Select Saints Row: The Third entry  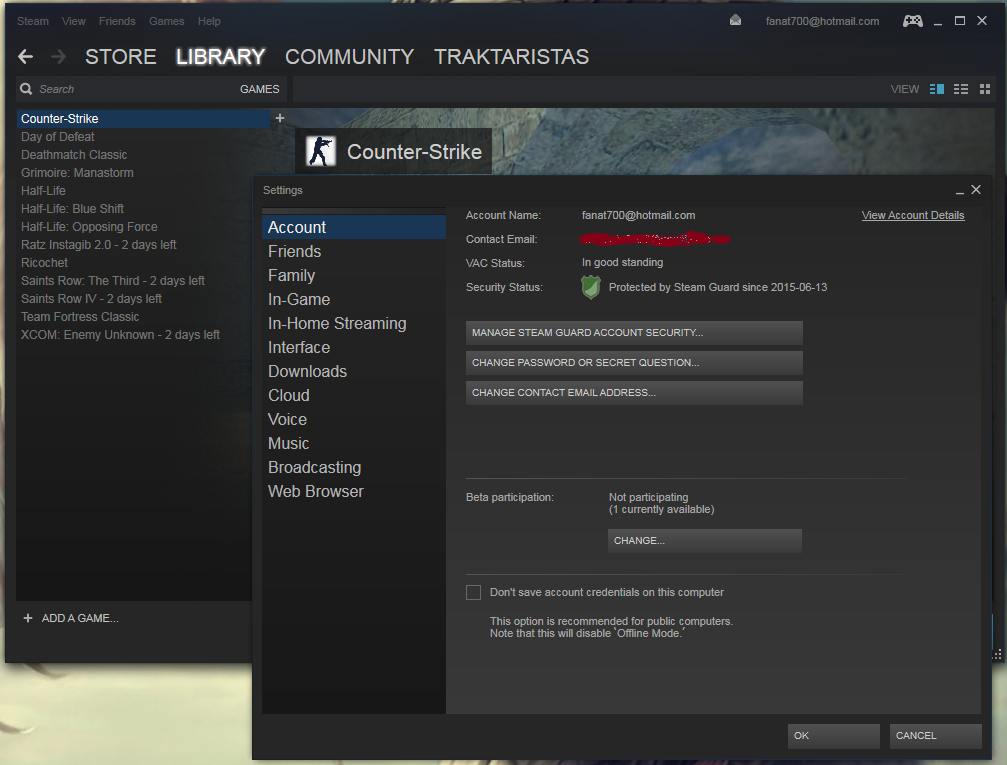coord(134,281)
